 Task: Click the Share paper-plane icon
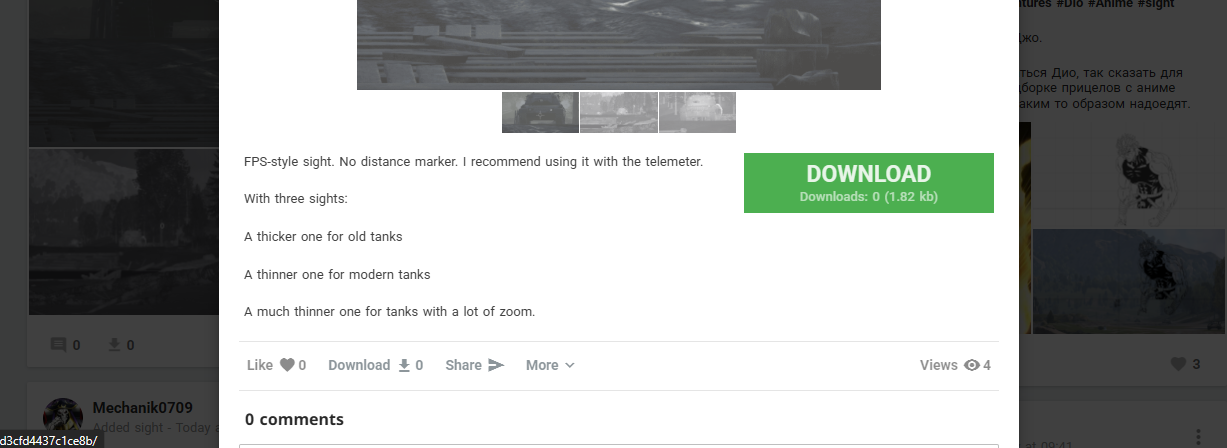496,366
